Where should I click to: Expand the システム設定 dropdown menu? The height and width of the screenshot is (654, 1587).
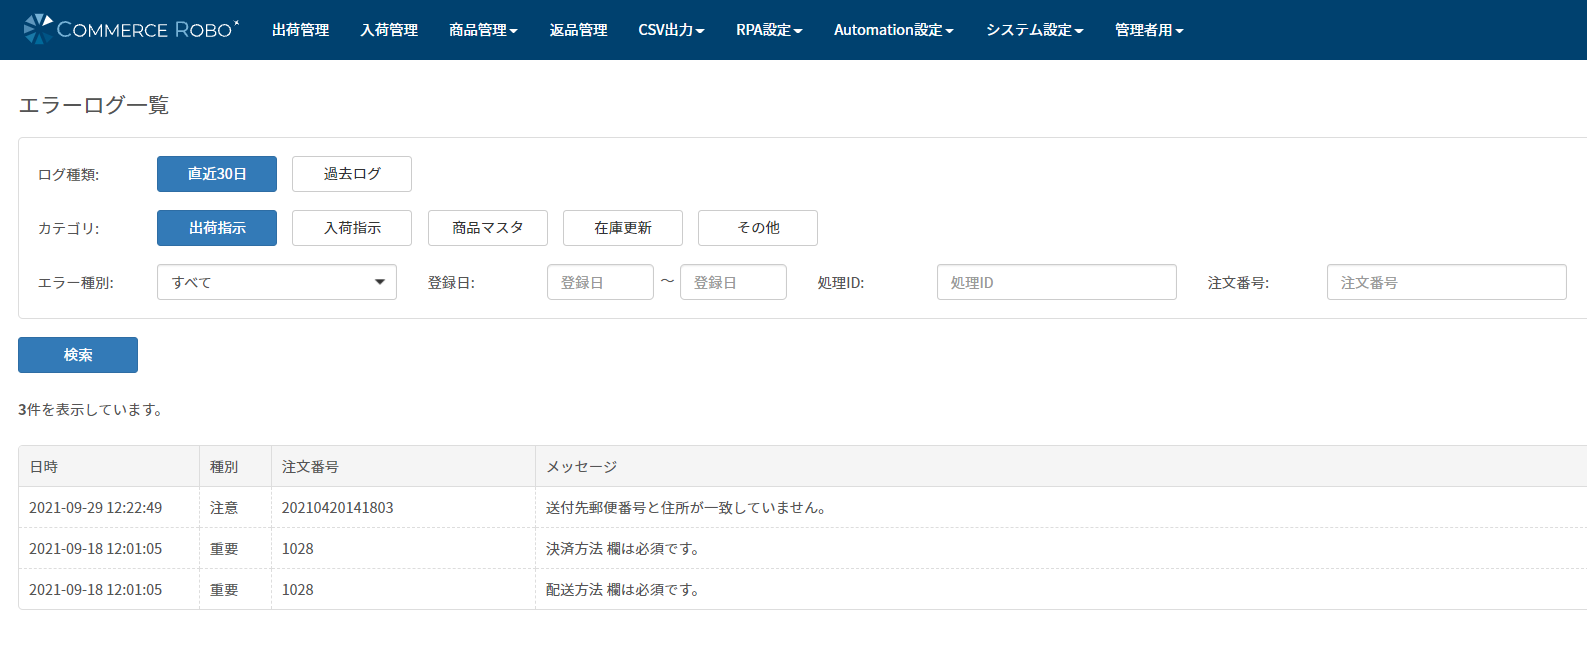pyautogui.click(x=1034, y=30)
